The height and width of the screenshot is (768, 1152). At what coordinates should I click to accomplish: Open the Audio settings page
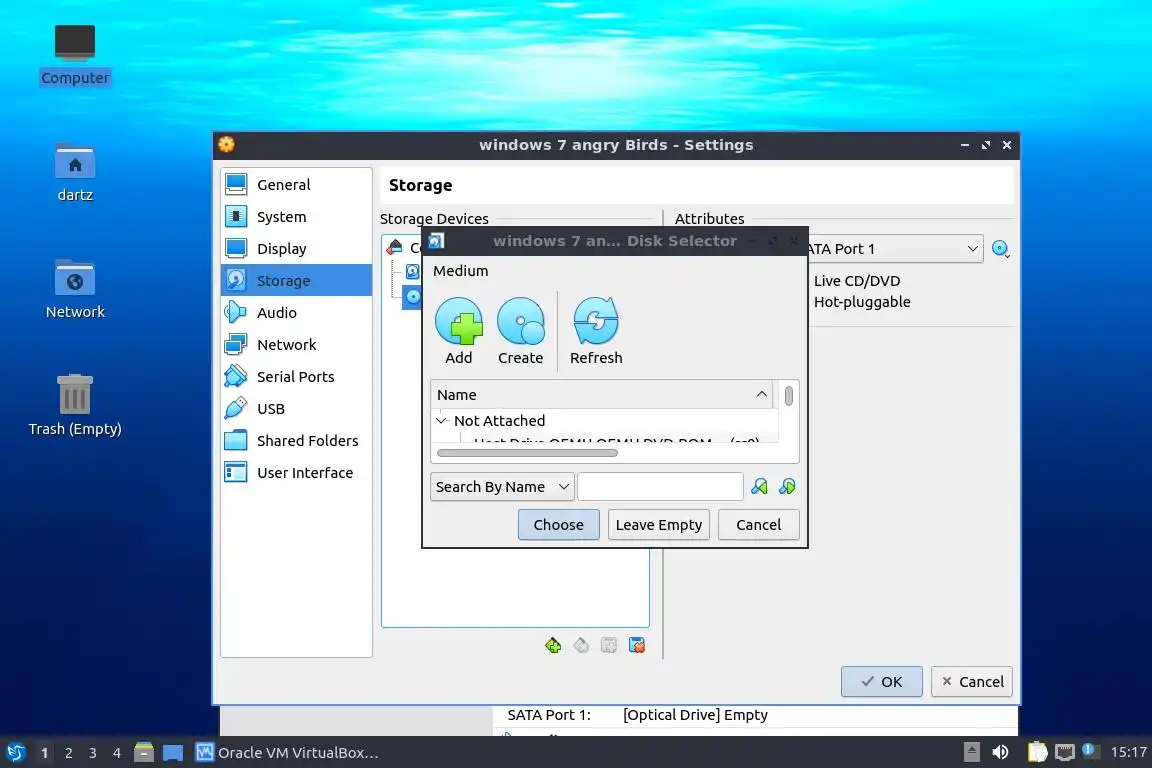click(x=297, y=312)
